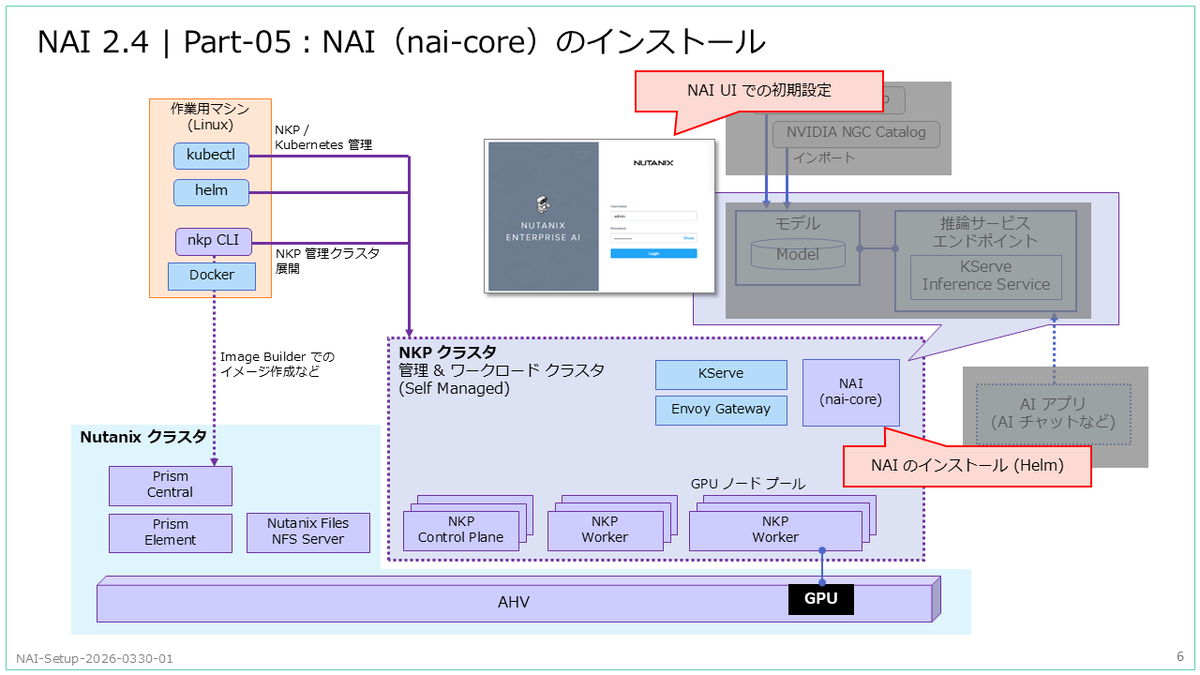Click the 'NKP / Kubernetes 管理' label
1200x675 pixels.
pyautogui.click(x=323, y=137)
